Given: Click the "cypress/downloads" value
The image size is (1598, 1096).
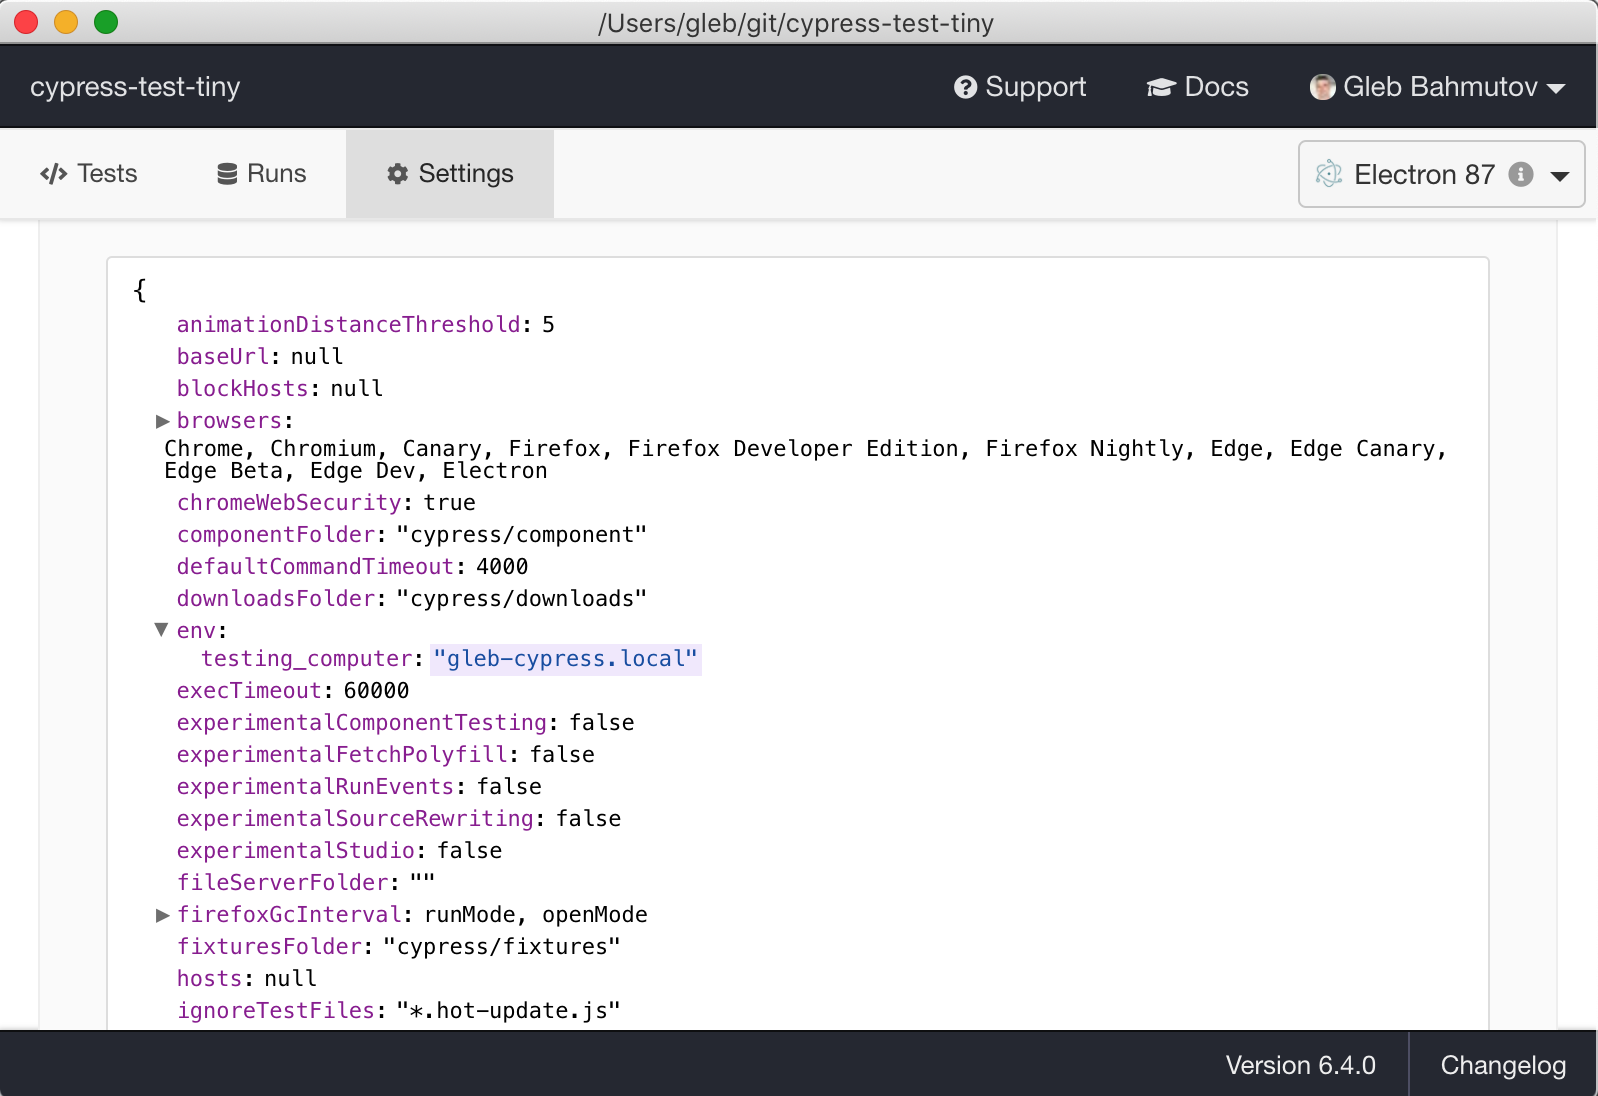Looking at the screenshot, I should click(x=522, y=599).
